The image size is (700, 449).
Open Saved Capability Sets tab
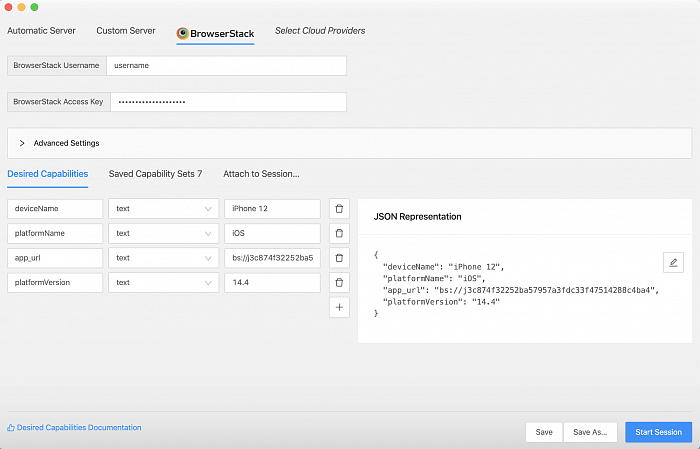[x=155, y=174]
